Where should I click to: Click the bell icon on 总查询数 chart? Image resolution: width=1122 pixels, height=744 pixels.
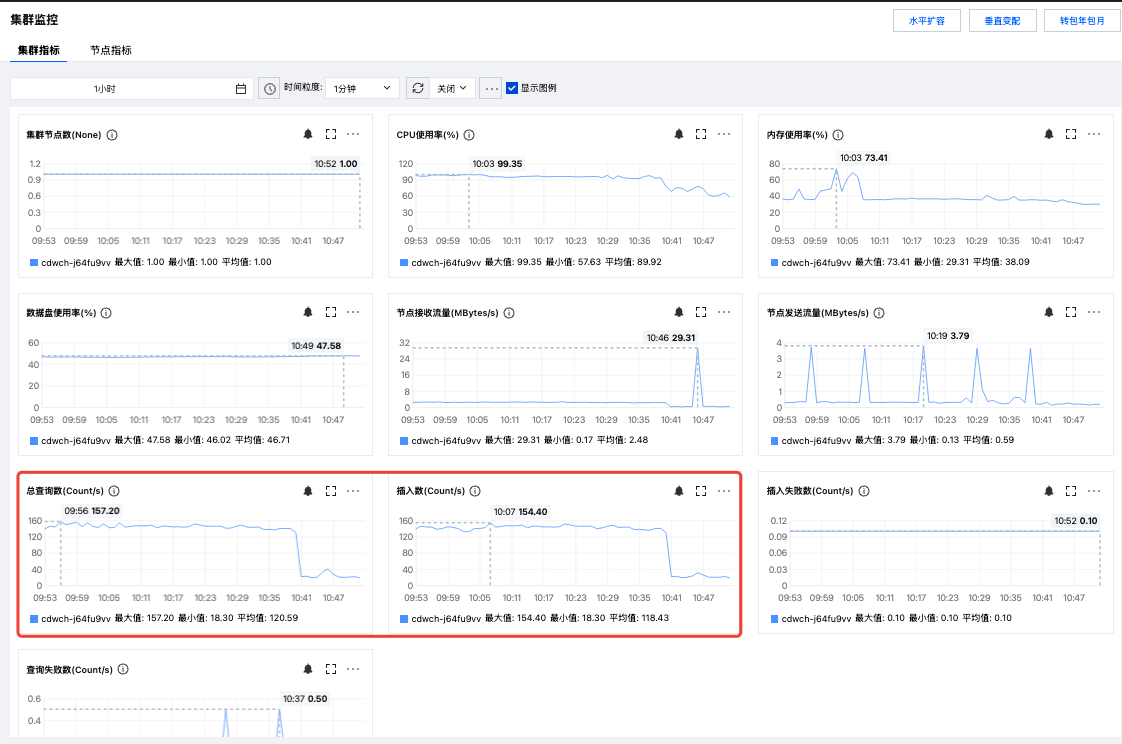click(x=308, y=491)
